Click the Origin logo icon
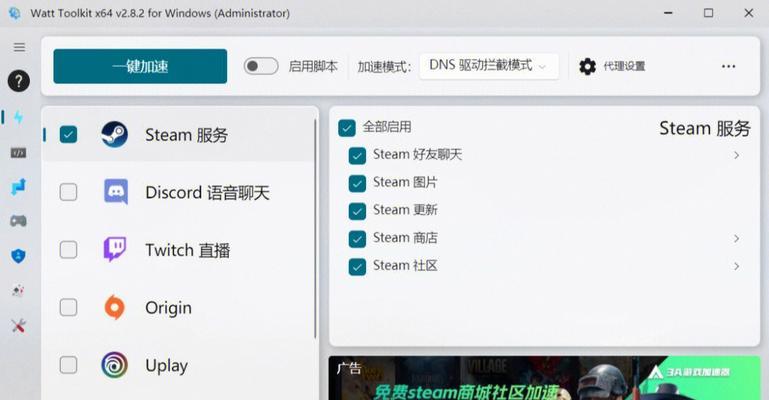 (114, 307)
